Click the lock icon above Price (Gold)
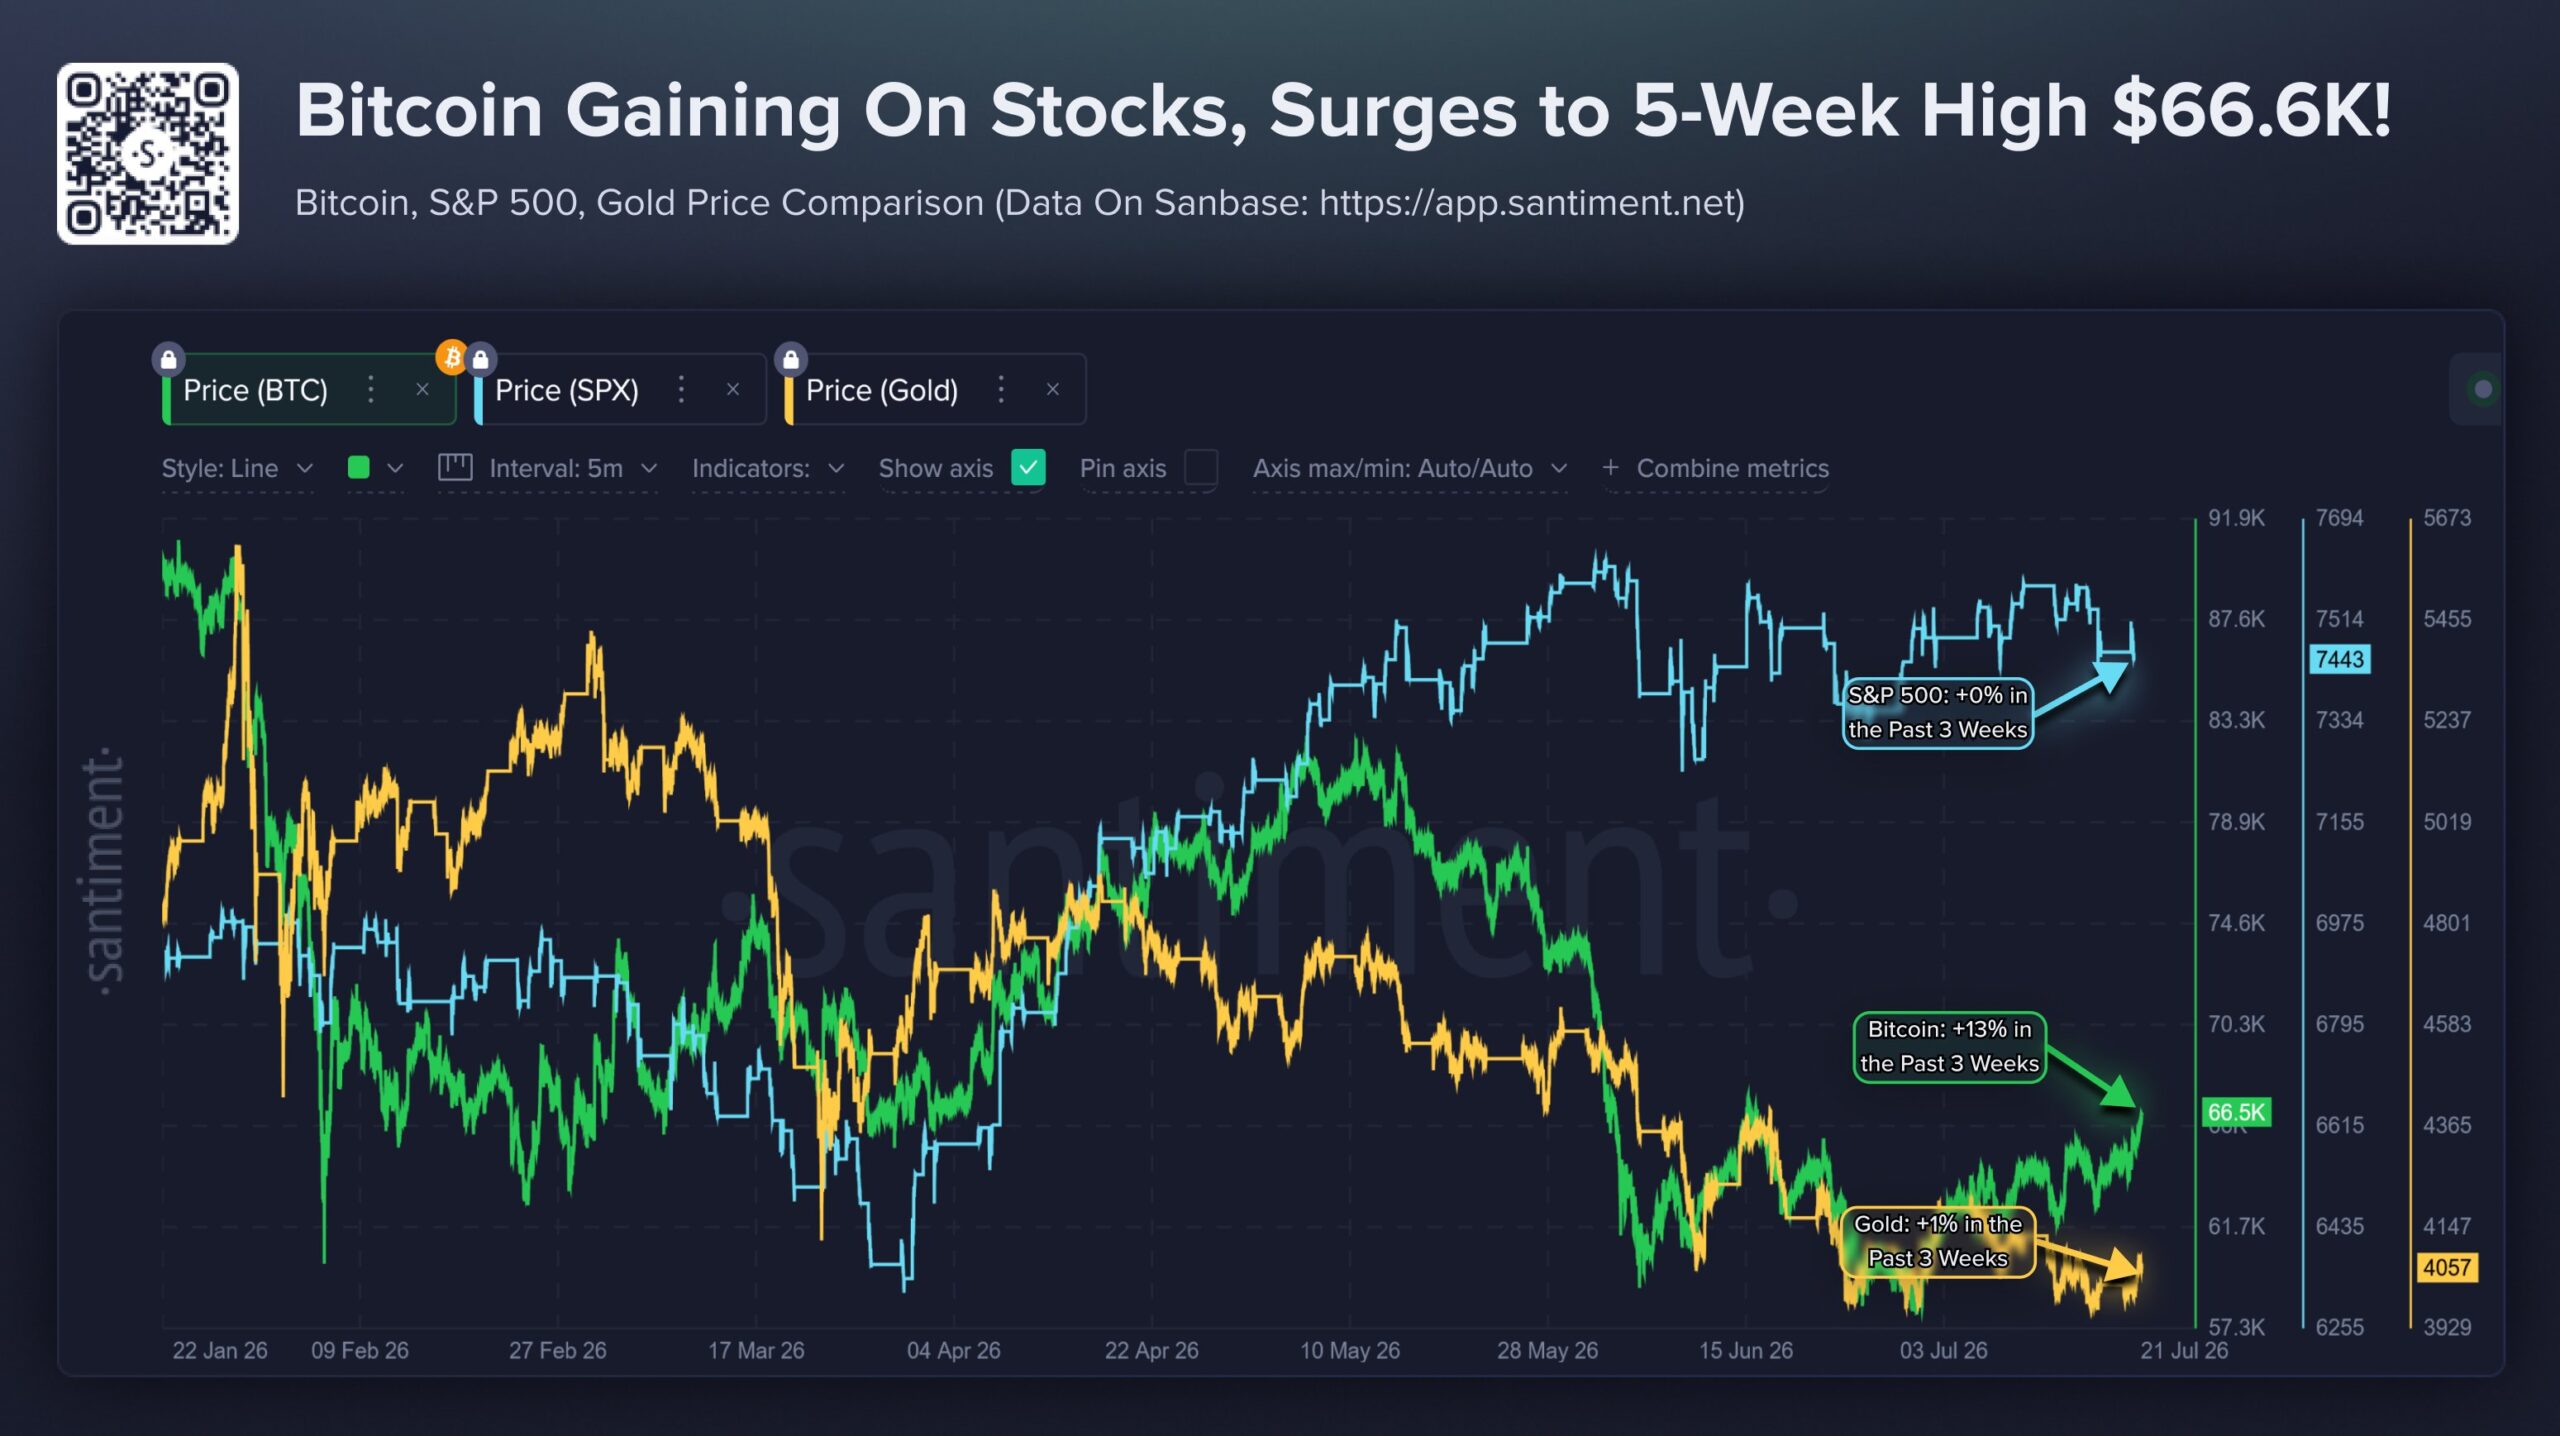Viewport: 2560px width, 1436px height. [x=790, y=359]
